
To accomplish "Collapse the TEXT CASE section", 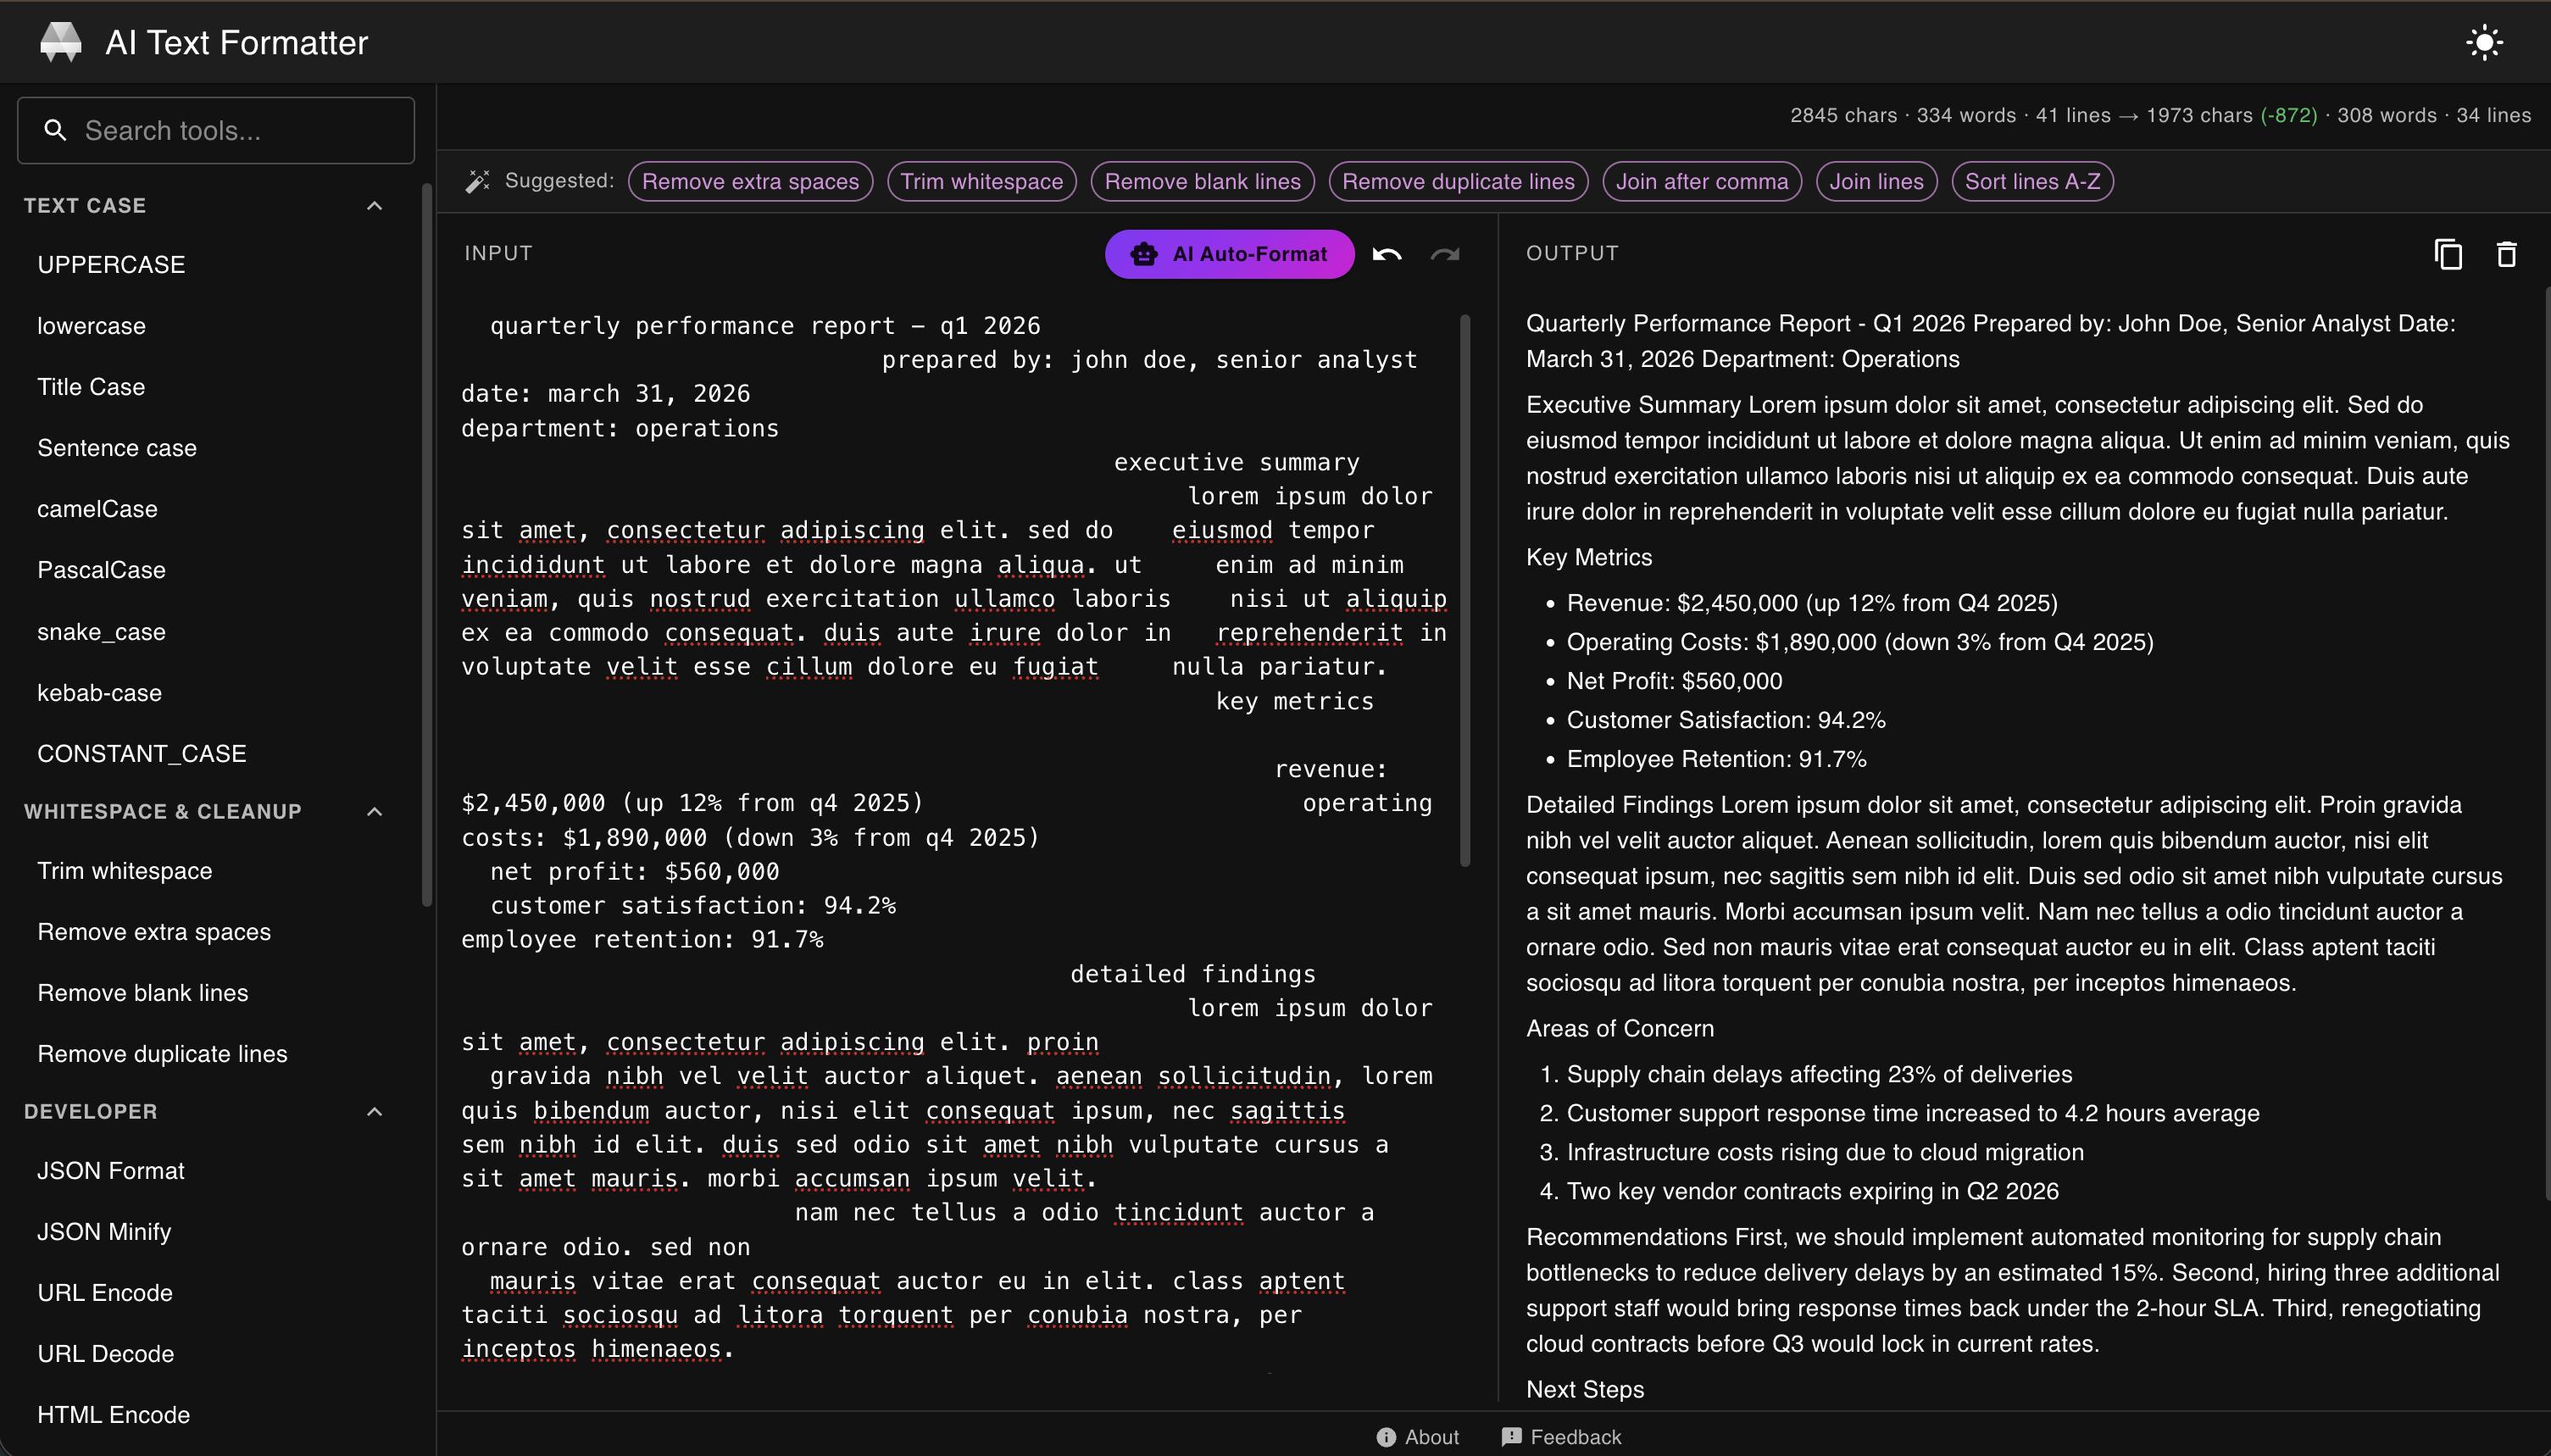I will point(375,206).
